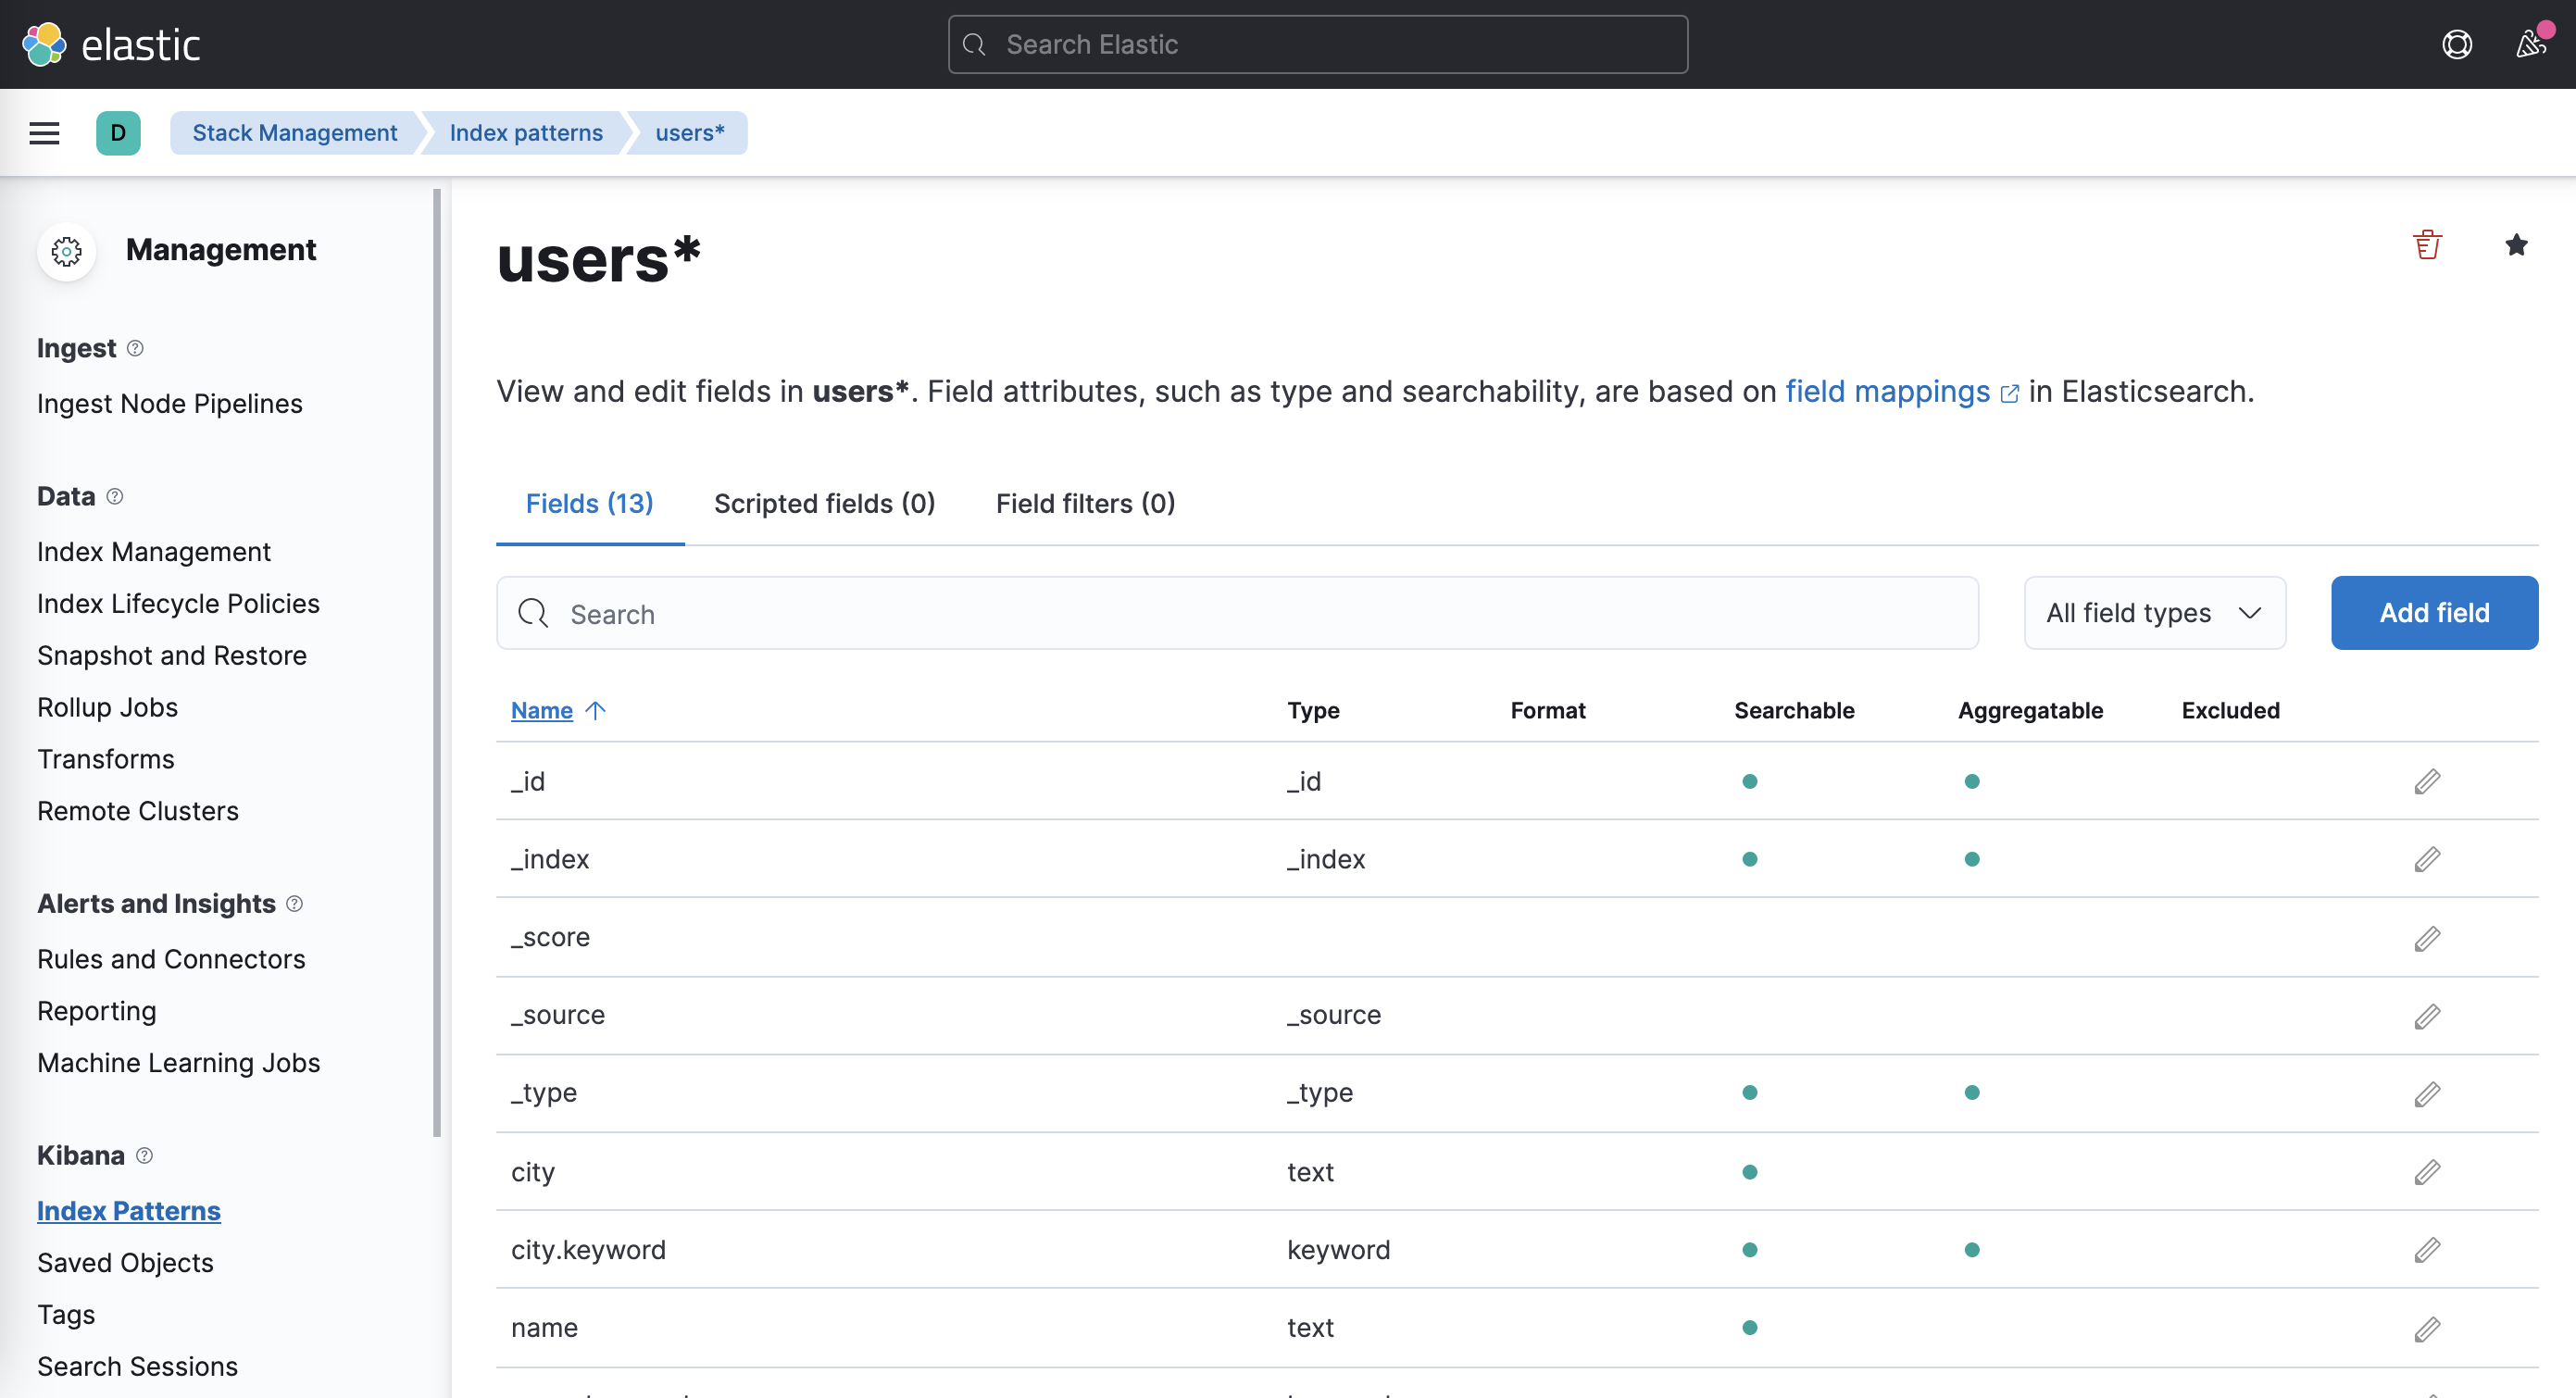Screen dimensions: 2576x1398
Task: Switch to Field filters tab
Action: tap(1085, 501)
